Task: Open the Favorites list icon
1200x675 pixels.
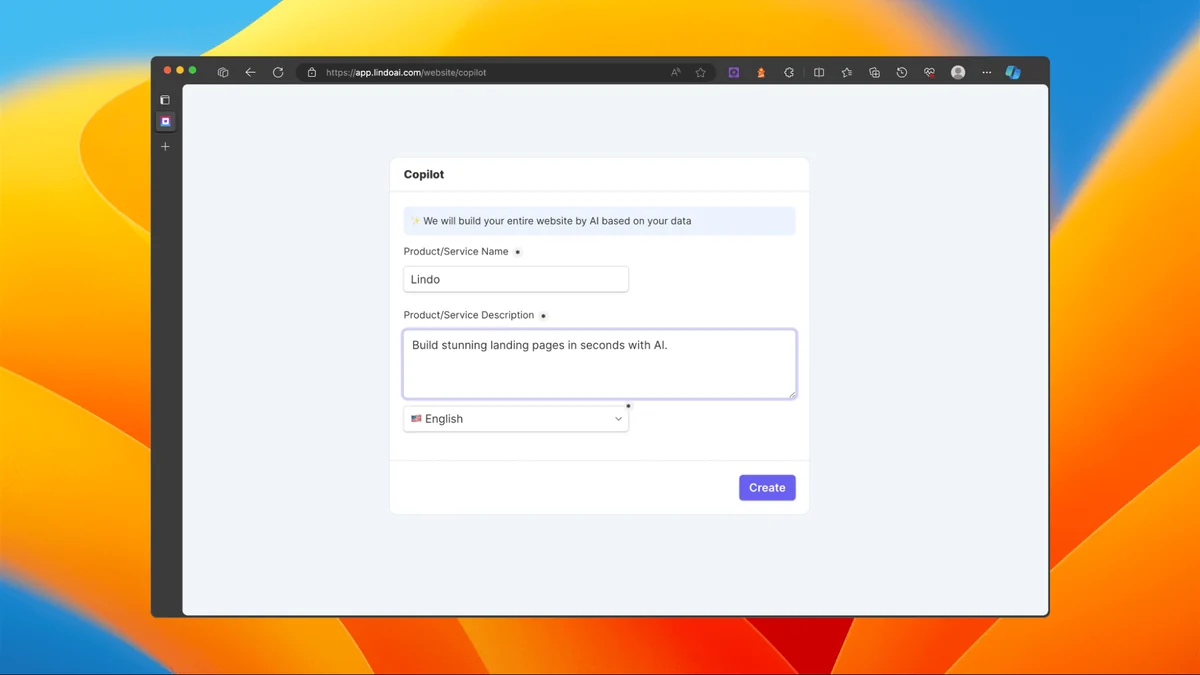Action: (x=847, y=72)
